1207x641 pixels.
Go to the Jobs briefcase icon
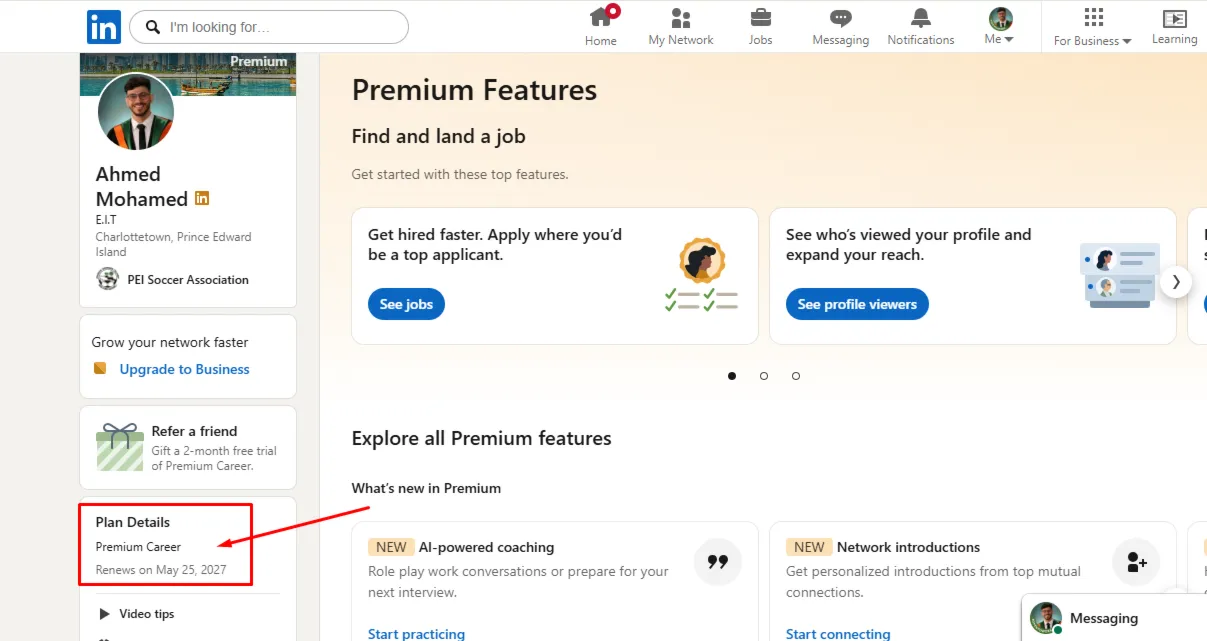tap(760, 18)
